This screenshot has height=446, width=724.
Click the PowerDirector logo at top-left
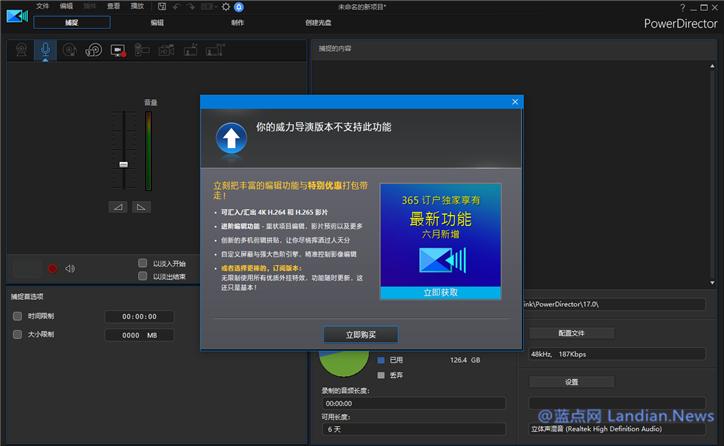(x=17, y=17)
